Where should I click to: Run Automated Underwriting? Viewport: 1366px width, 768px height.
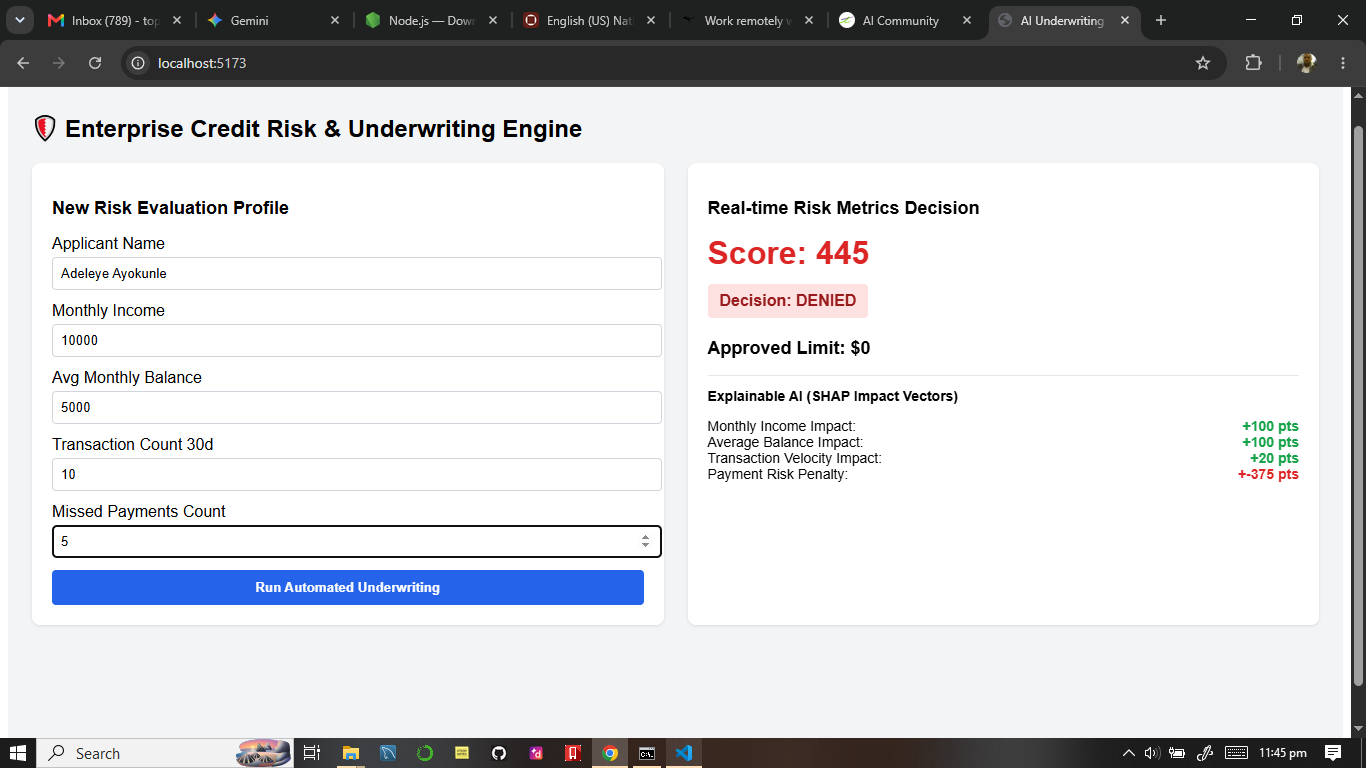click(x=348, y=587)
